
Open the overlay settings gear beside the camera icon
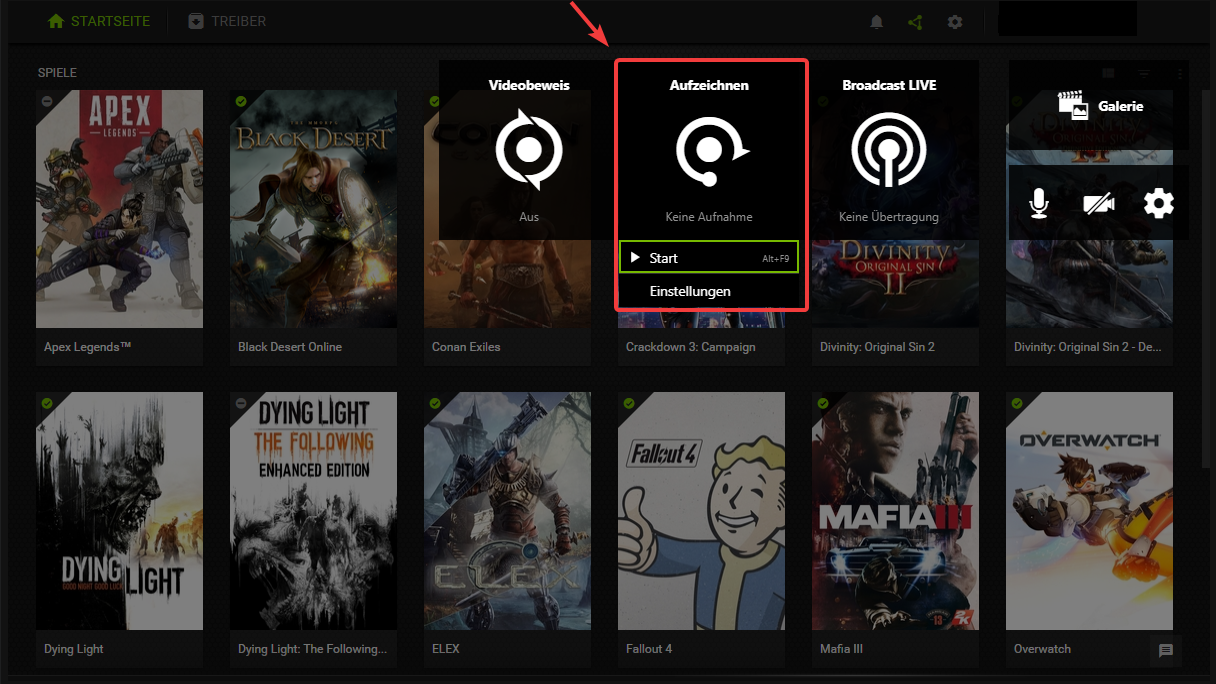coord(1158,203)
